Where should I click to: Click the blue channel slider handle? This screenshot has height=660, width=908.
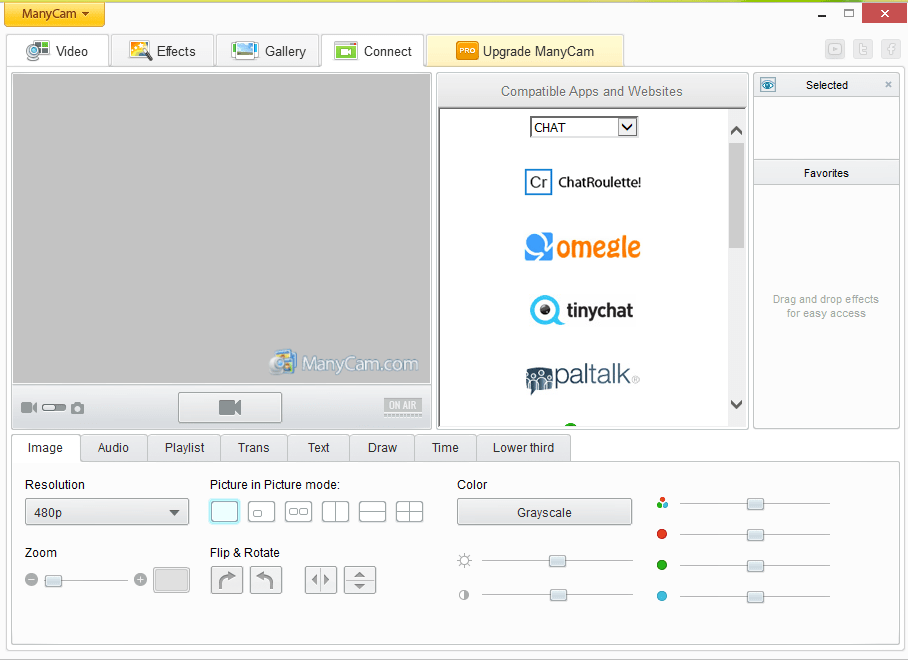coord(755,597)
